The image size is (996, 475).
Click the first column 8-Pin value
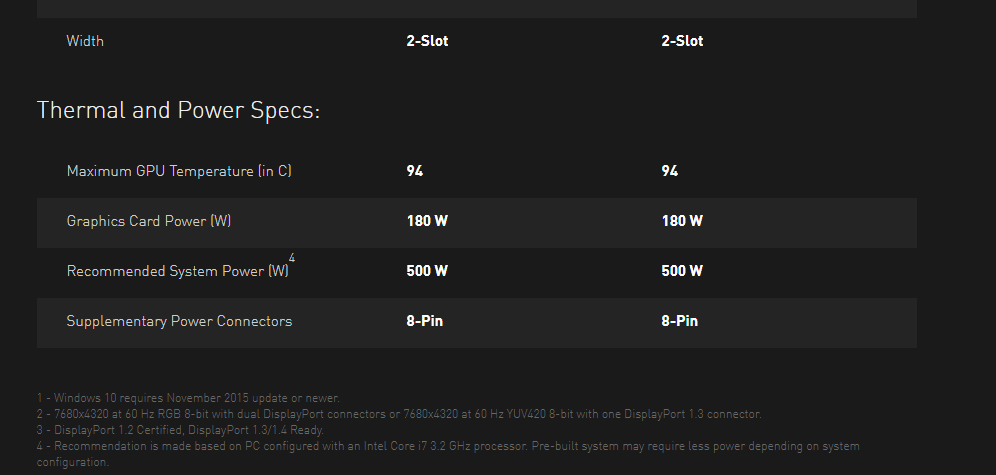[x=425, y=321]
